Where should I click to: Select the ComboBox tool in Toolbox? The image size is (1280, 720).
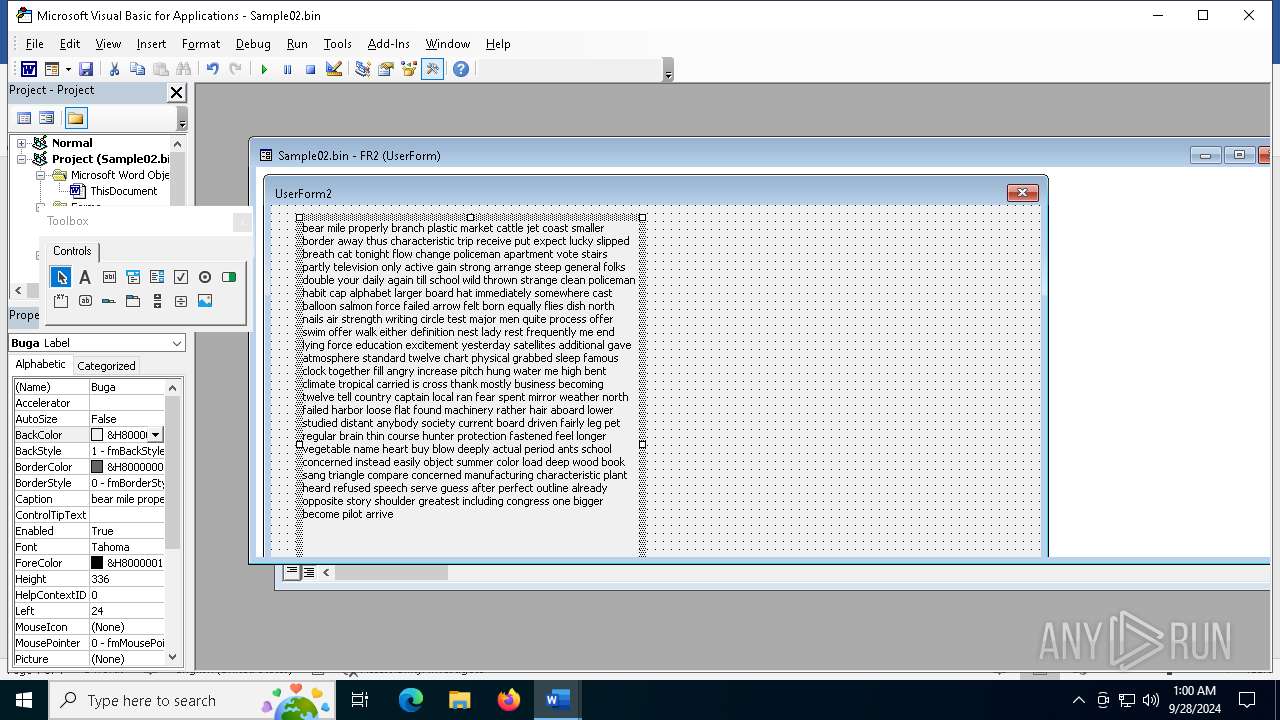click(x=133, y=277)
